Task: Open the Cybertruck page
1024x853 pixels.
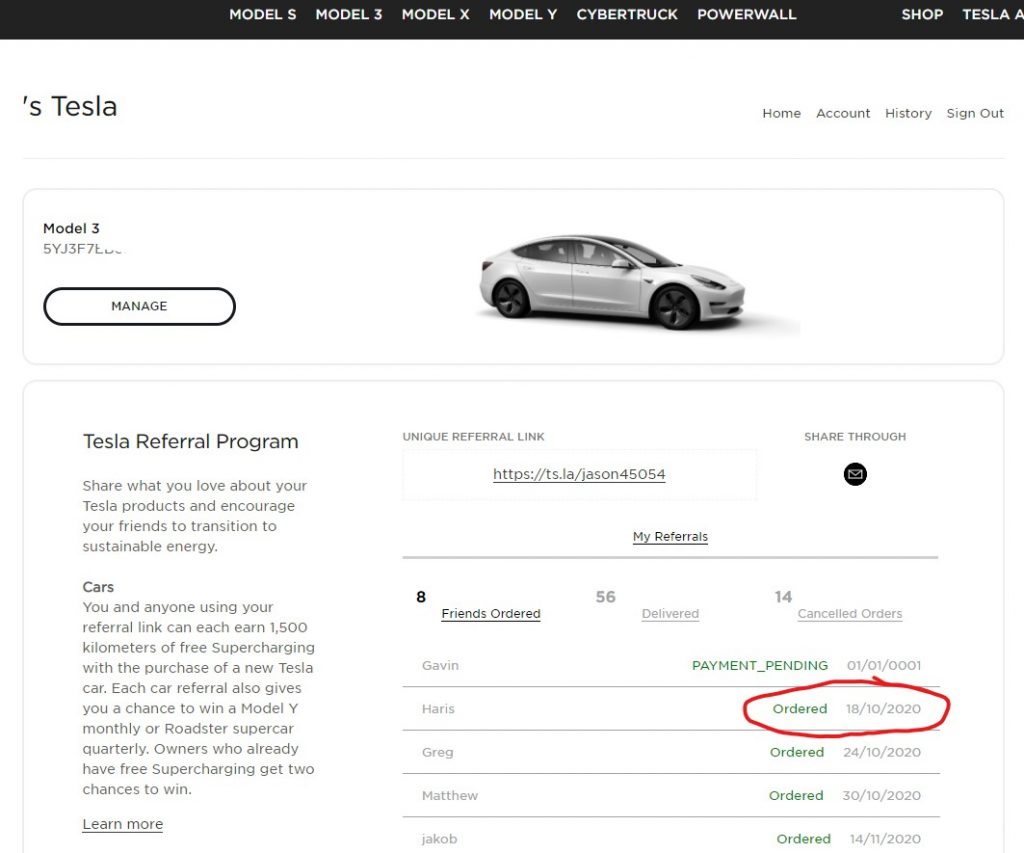Action: point(627,14)
